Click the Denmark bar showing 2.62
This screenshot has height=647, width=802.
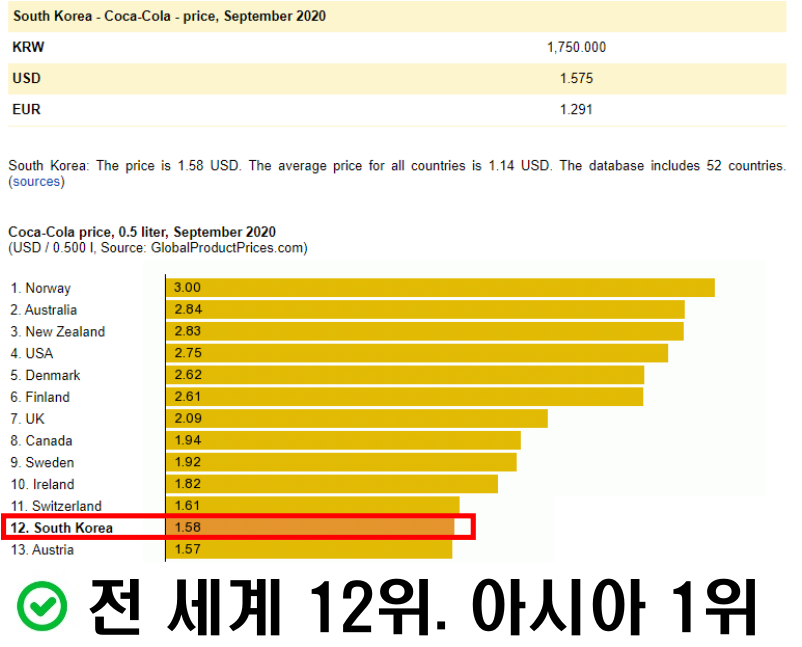(405, 375)
